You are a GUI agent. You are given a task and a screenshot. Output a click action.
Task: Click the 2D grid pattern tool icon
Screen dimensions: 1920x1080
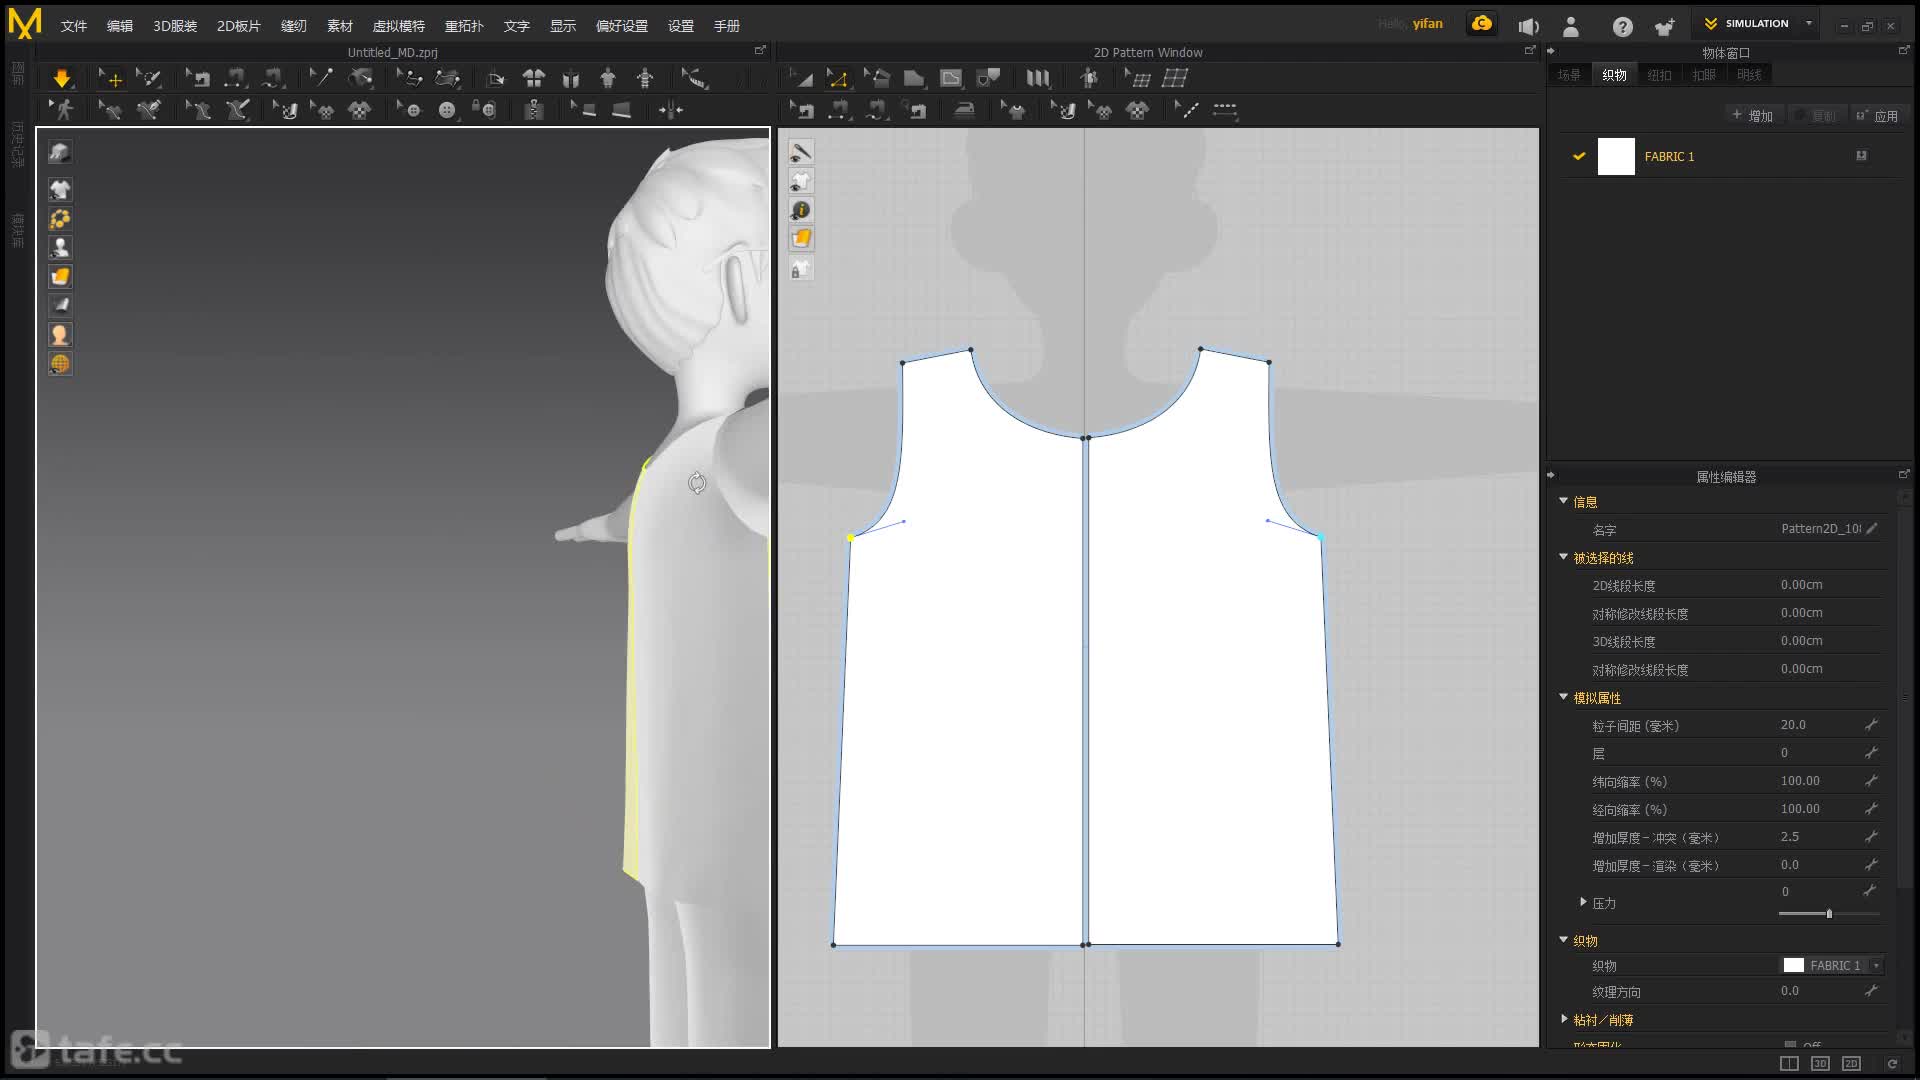[1175, 78]
